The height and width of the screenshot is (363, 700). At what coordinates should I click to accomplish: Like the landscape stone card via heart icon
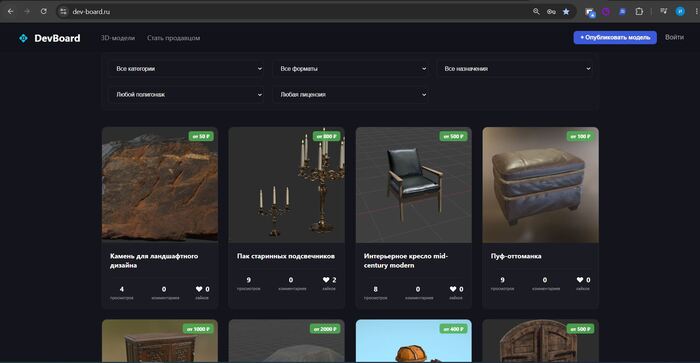(199, 289)
